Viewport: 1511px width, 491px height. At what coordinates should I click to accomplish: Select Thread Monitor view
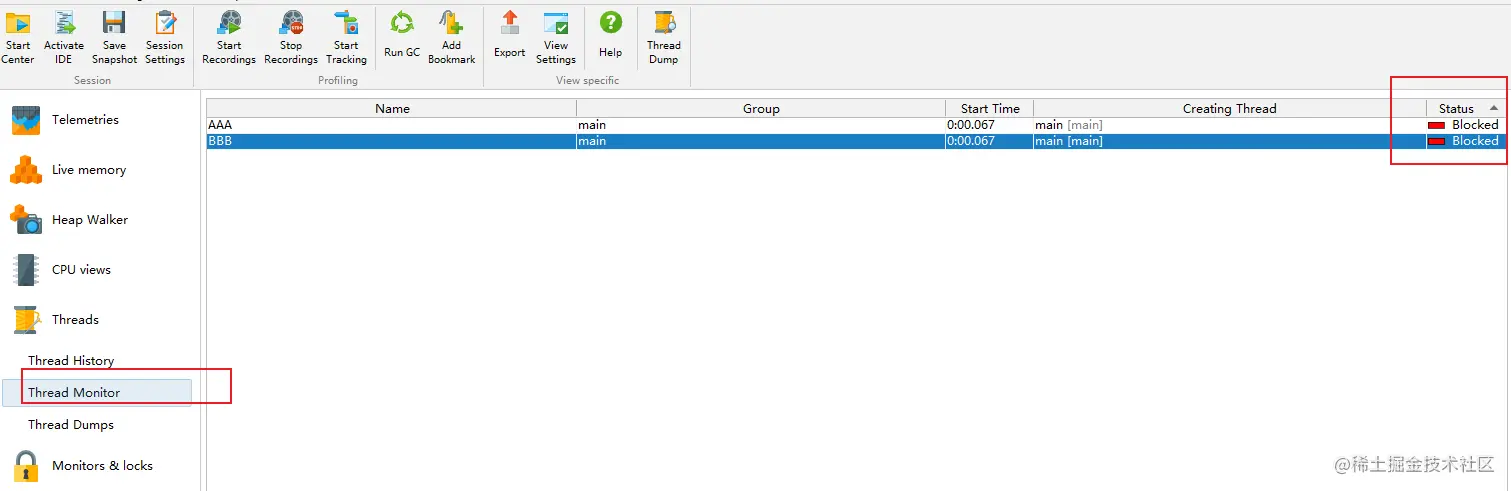tap(97, 393)
